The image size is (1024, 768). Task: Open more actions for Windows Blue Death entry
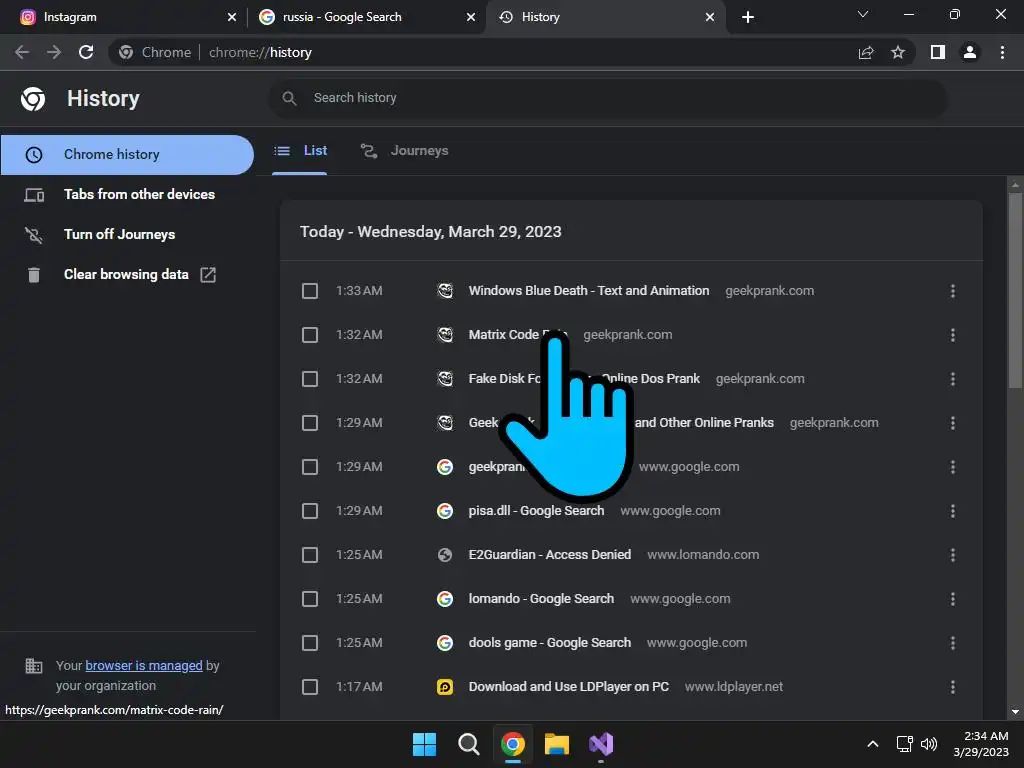point(953,291)
